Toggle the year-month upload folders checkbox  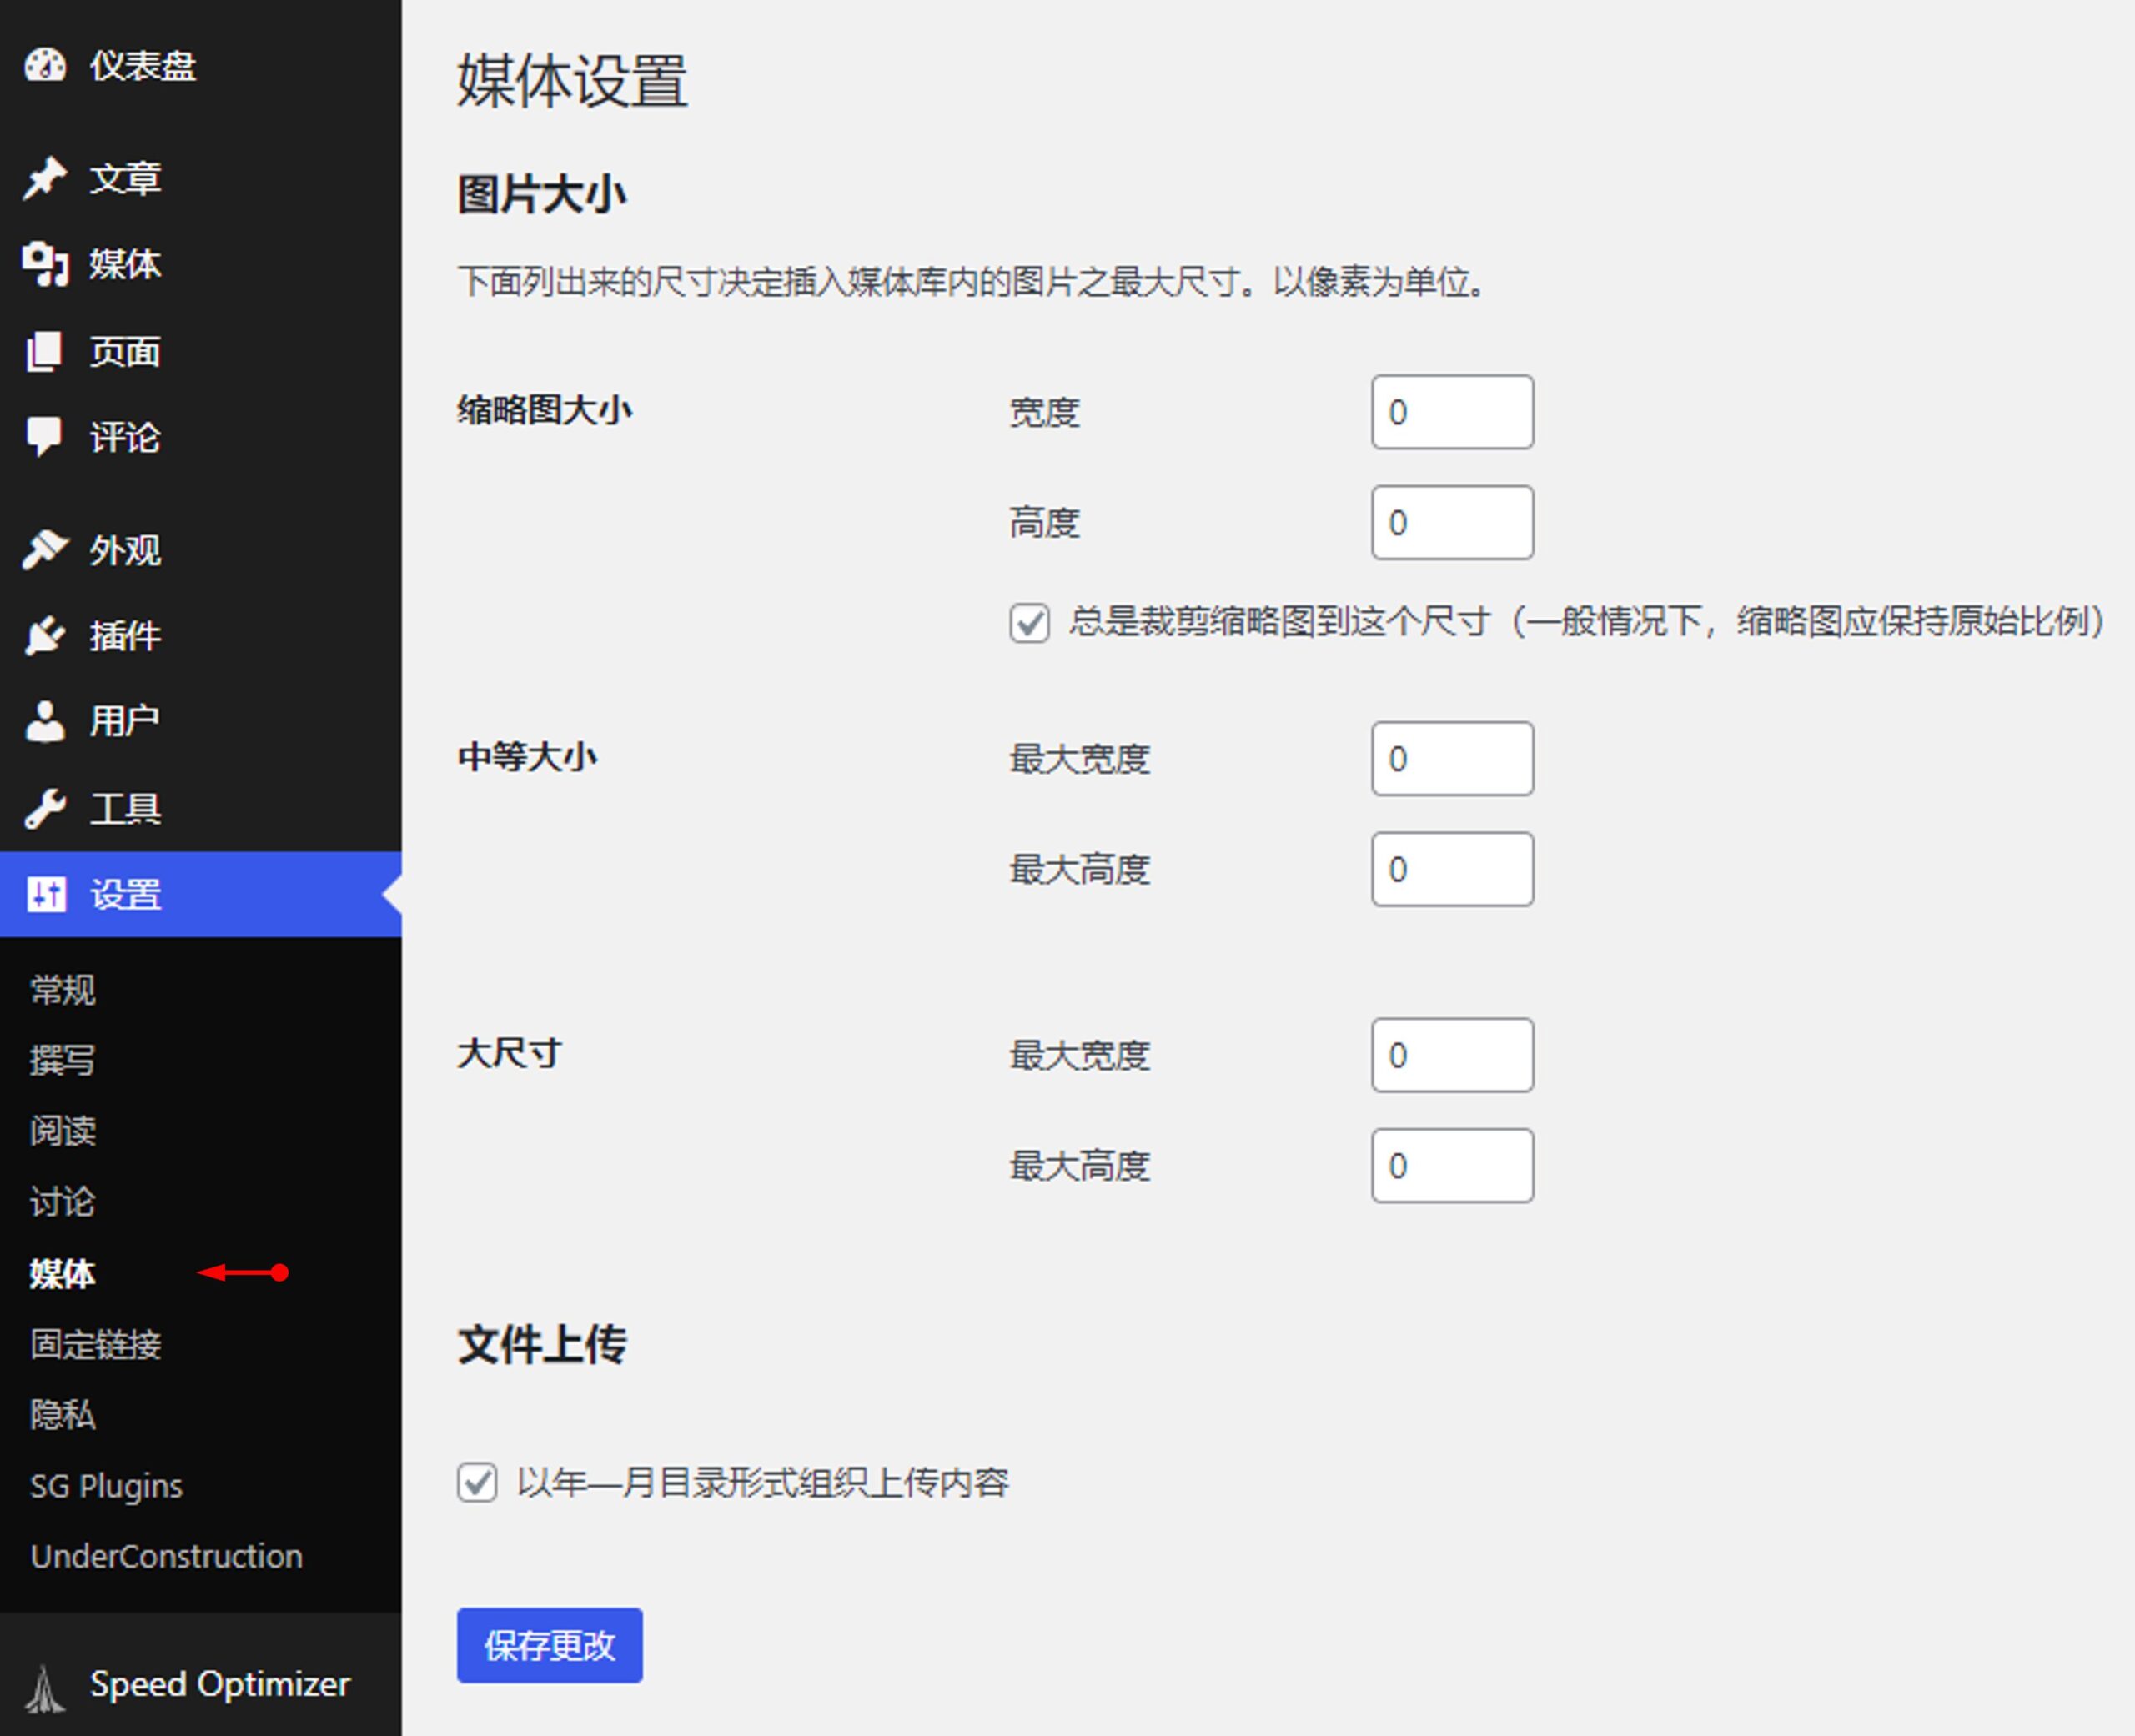coord(477,1482)
